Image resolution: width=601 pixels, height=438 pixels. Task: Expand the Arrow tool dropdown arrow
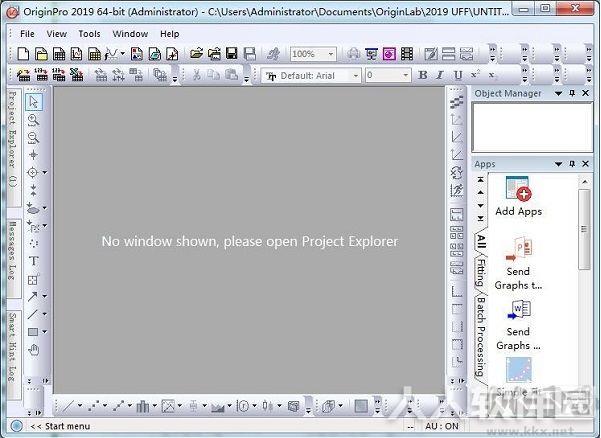(x=44, y=296)
